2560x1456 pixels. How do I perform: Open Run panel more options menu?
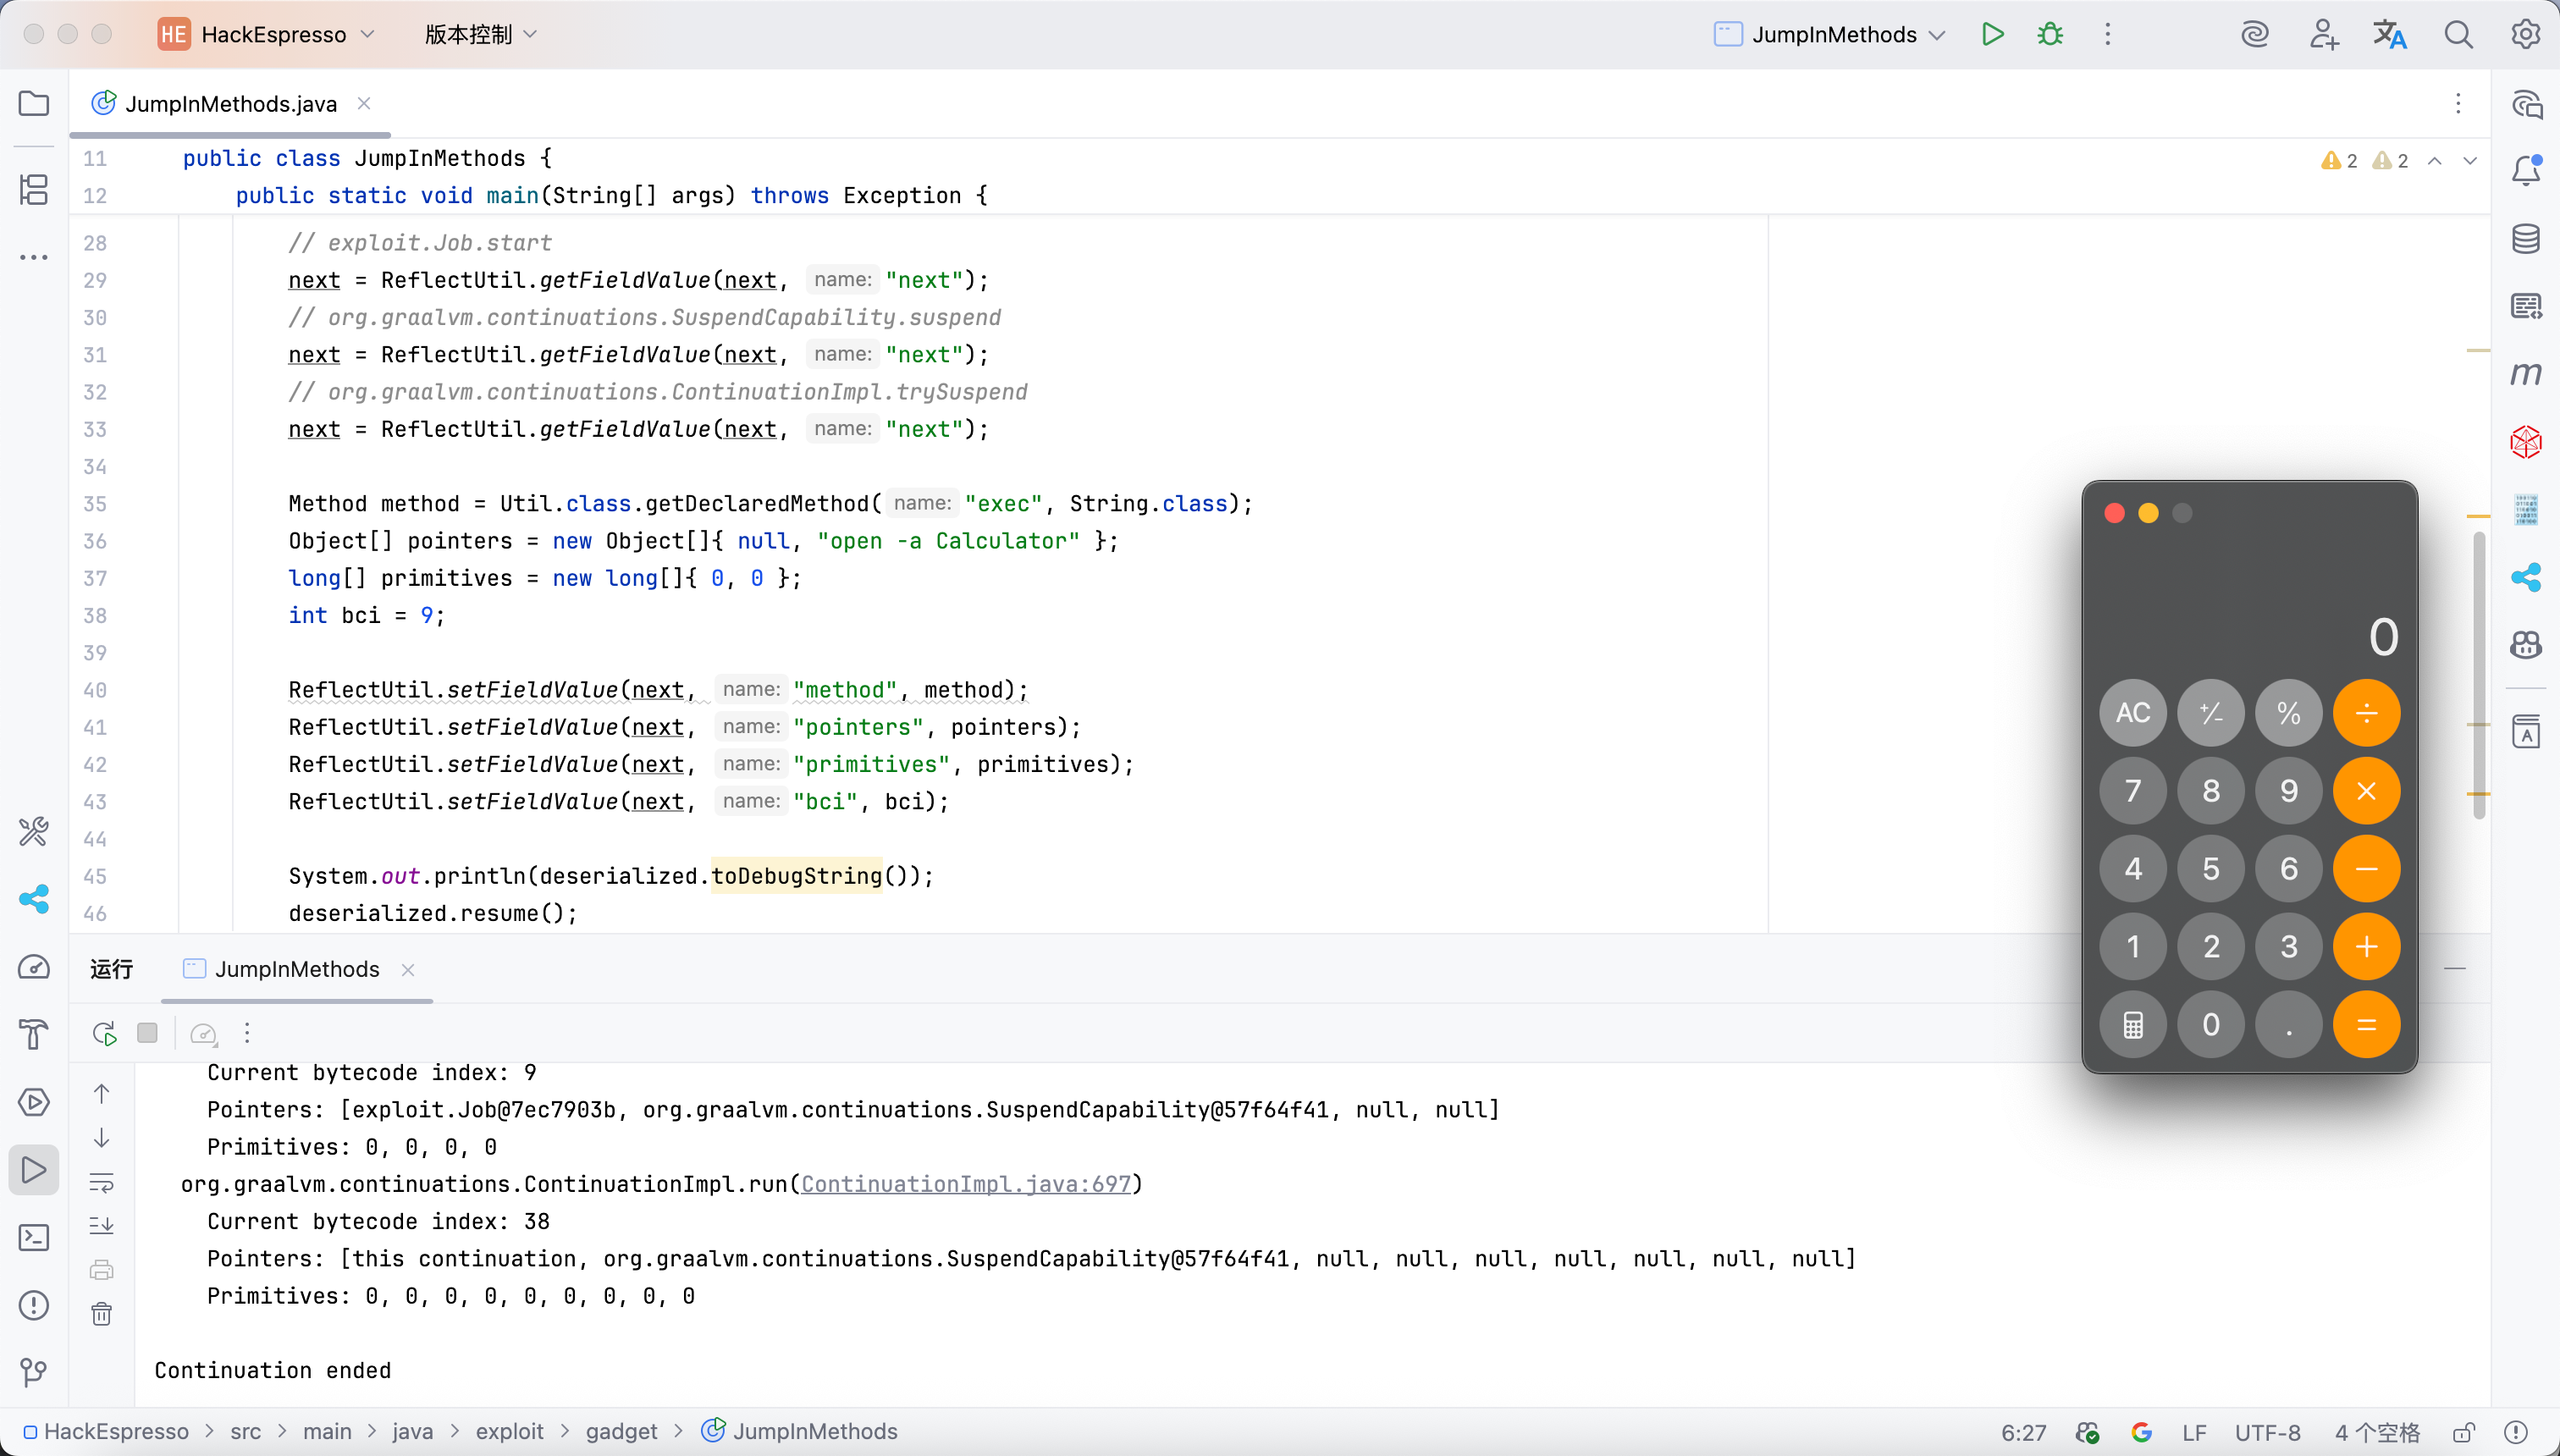(x=247, y=1033)
